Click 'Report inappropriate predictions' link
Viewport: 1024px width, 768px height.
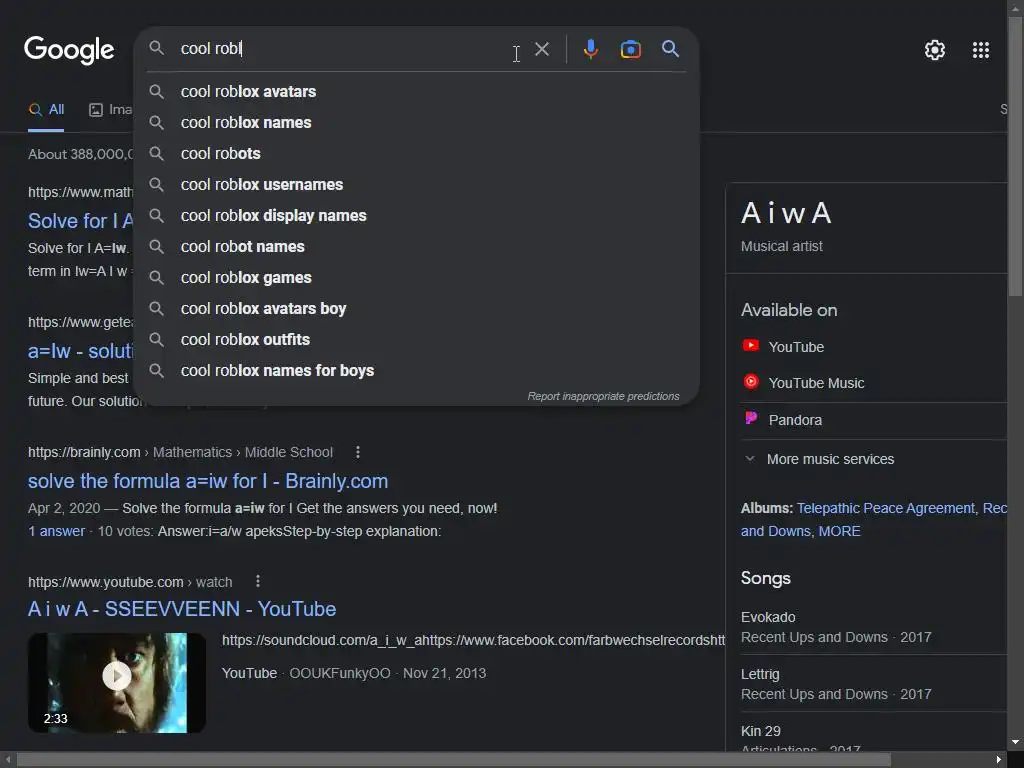click(x=603, y=396)
